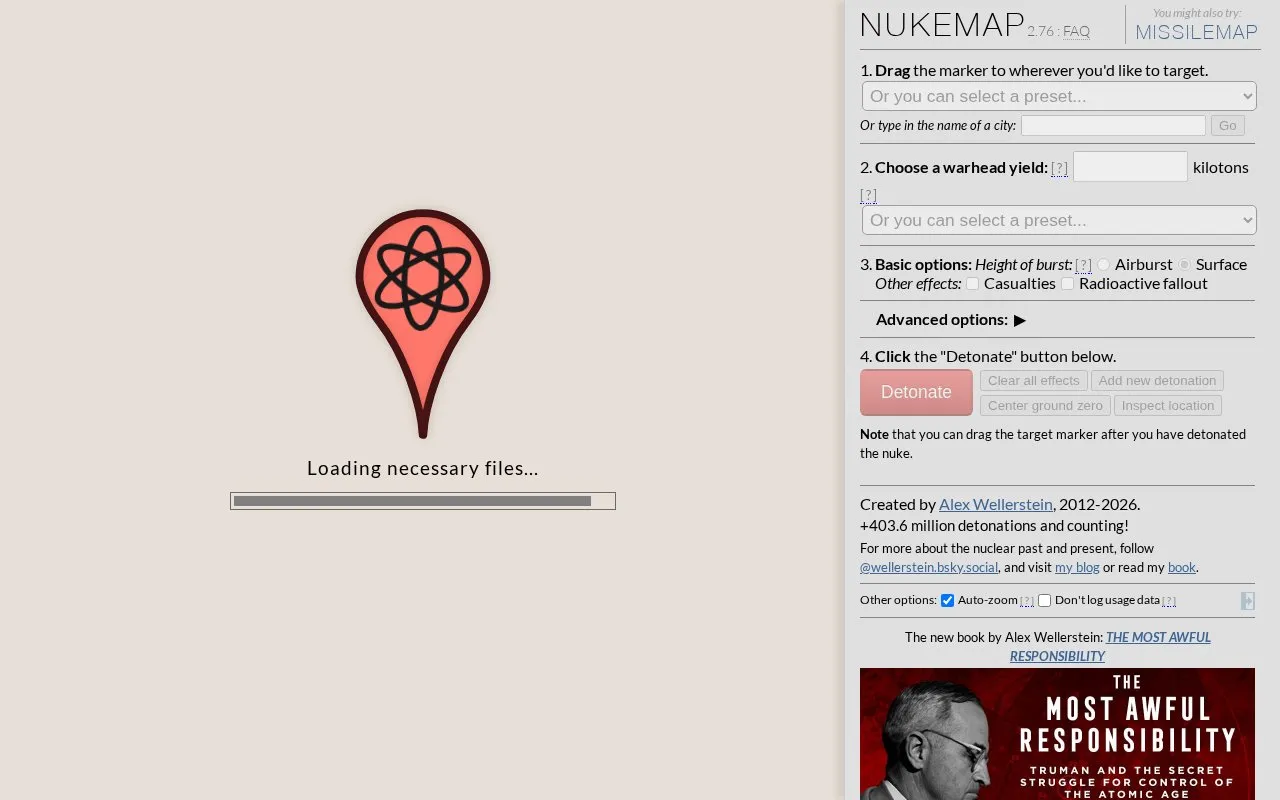Click the Clear all effects button
The image size is (1280, 800).
1034,381
